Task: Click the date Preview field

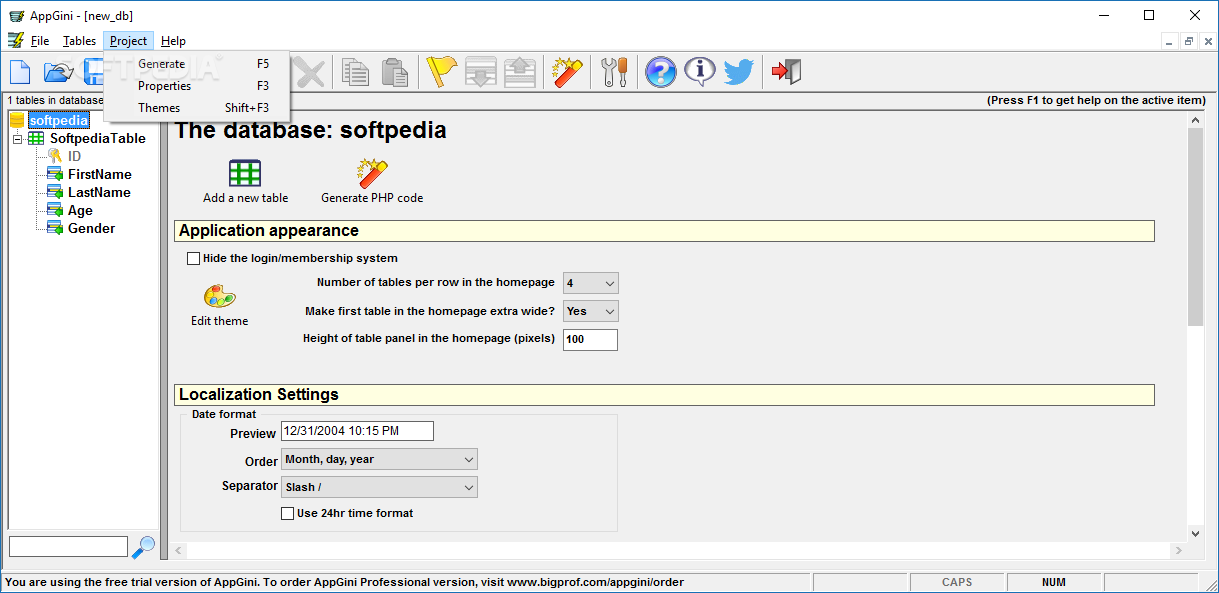Action: (x=357, y=431)
